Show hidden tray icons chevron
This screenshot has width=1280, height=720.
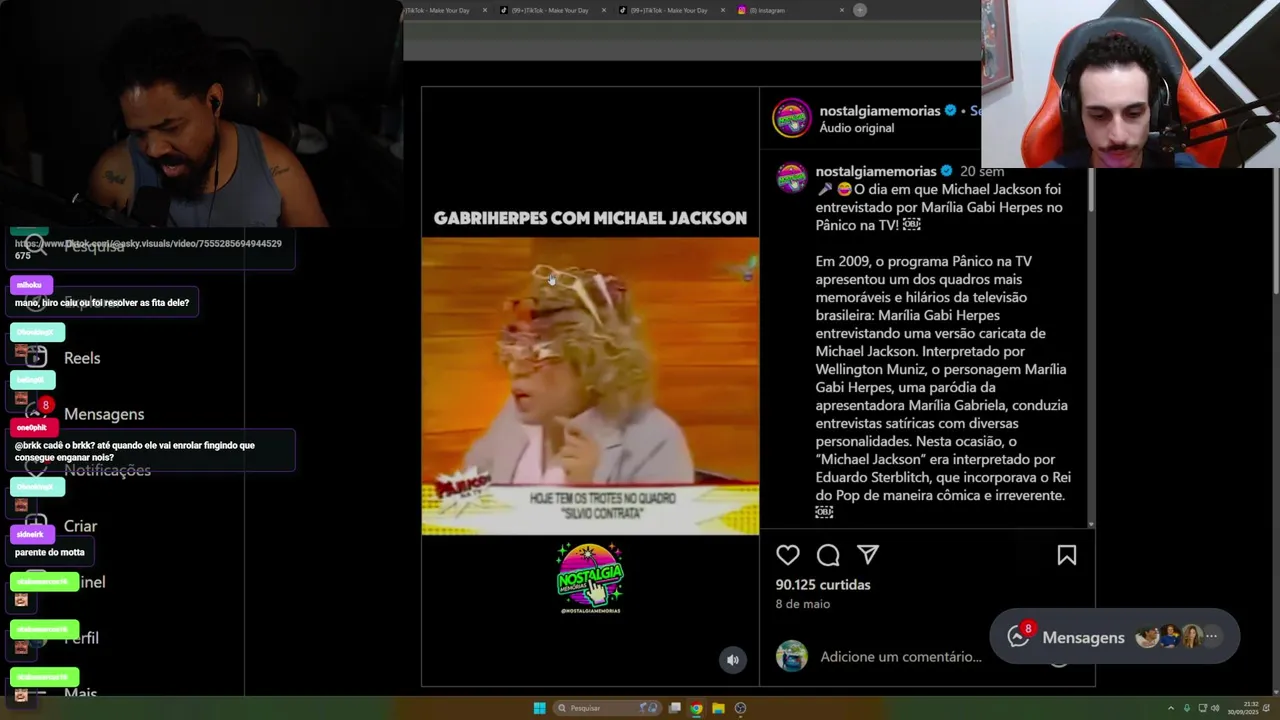pyautogui.click(x=1171, y=708)
